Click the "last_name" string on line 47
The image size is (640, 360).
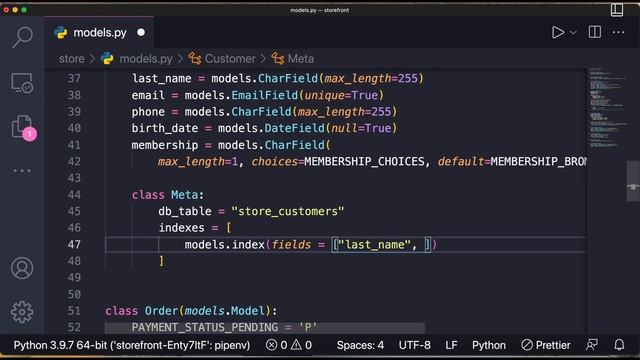(374, 244)
